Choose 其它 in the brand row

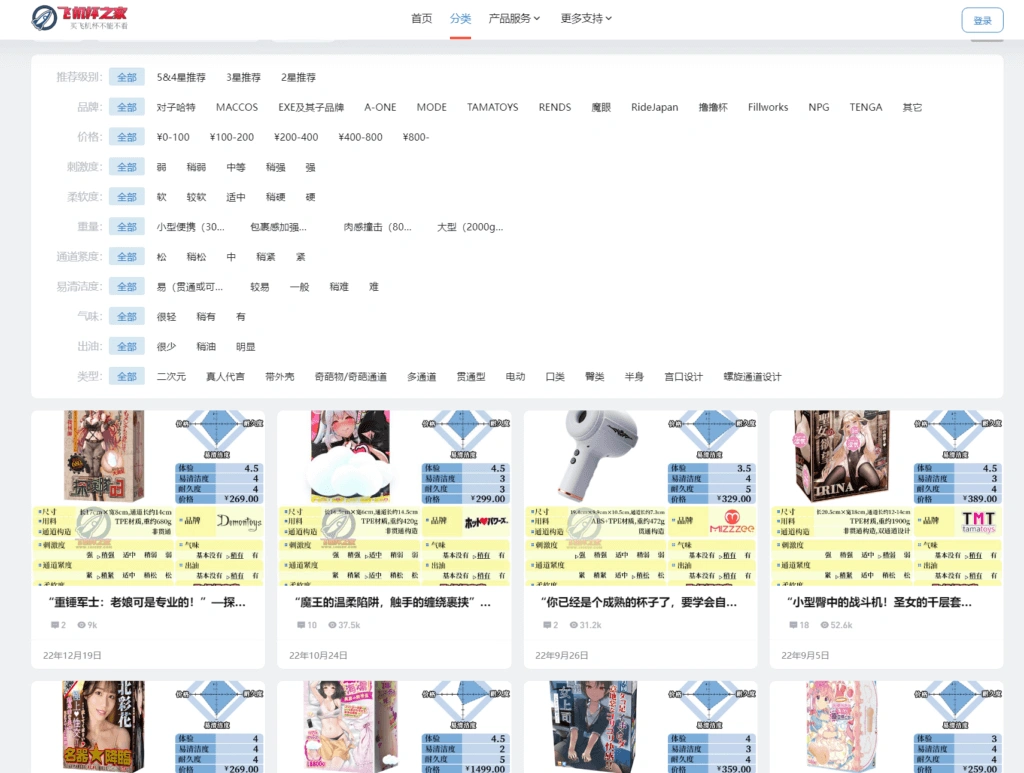(x=912, y=107)
